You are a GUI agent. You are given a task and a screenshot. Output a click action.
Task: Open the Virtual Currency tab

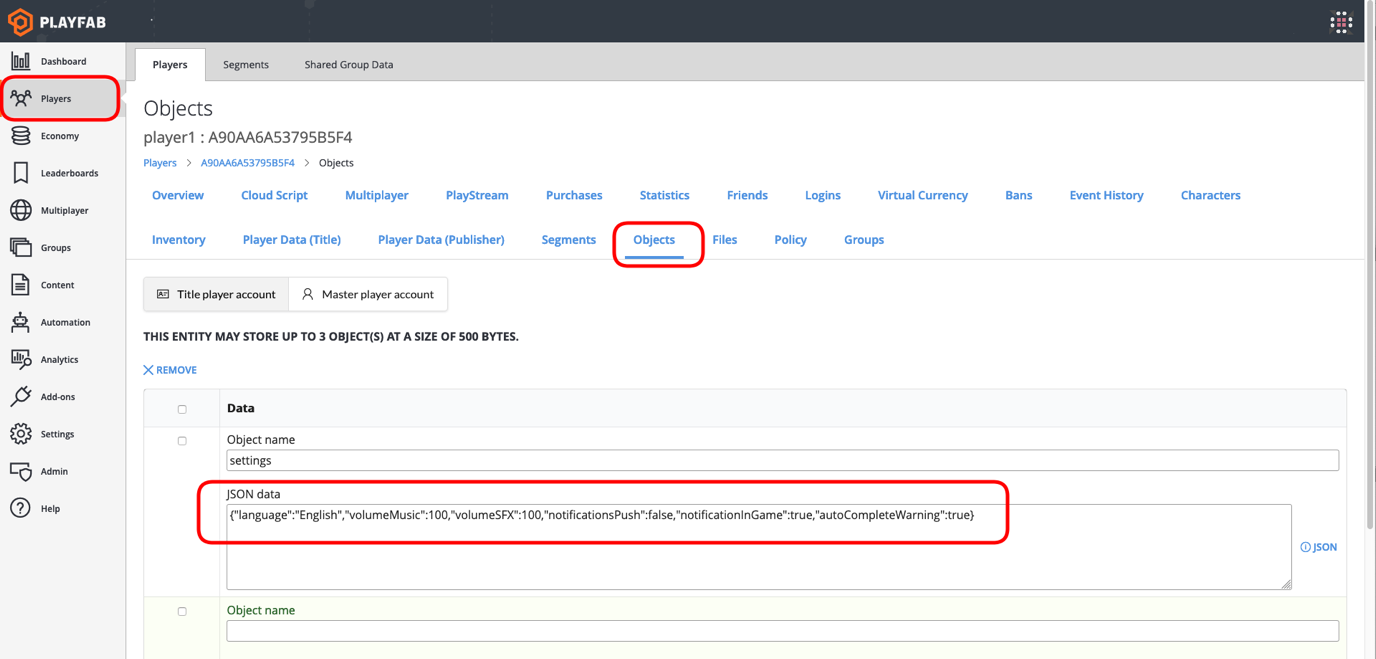point(923,195)
